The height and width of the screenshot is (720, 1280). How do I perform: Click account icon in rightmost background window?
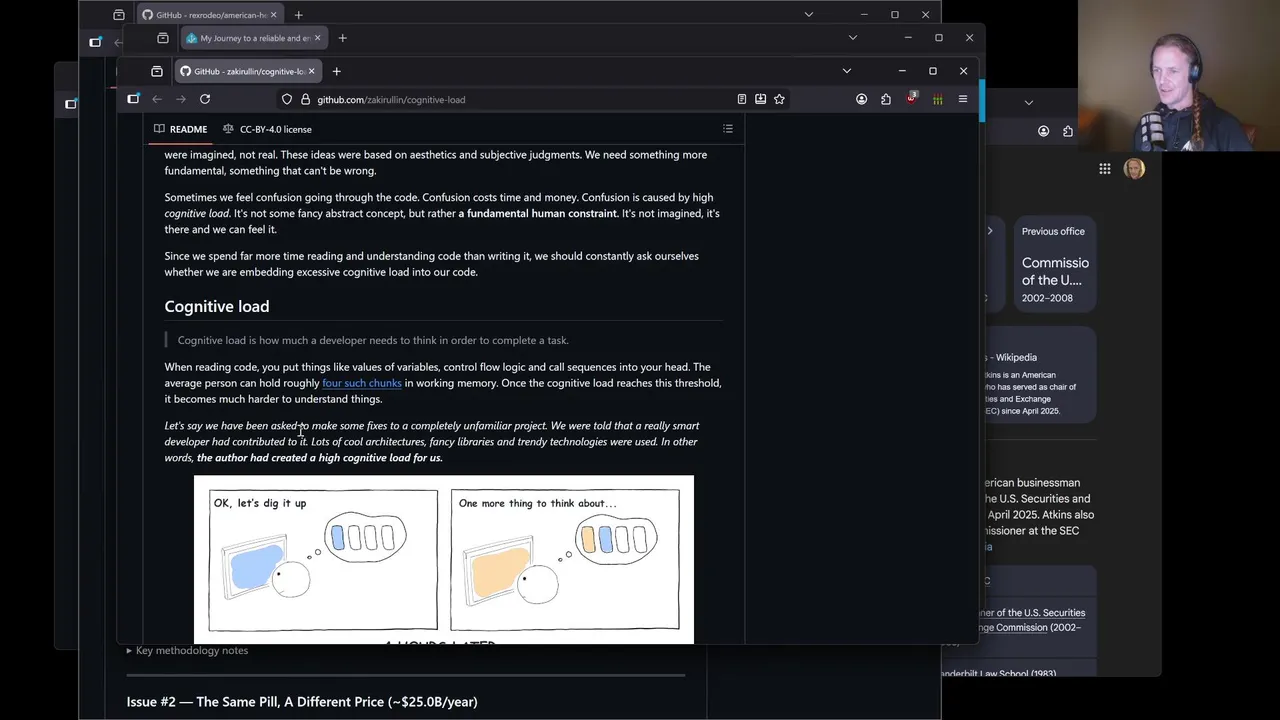pos(1043,131)
